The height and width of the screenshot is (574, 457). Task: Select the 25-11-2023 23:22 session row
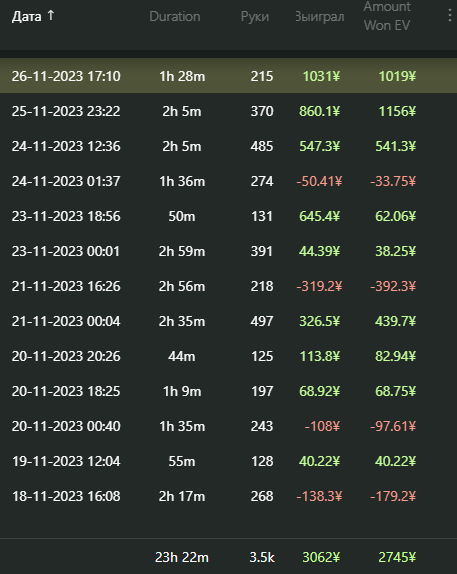tap(228, 111)
